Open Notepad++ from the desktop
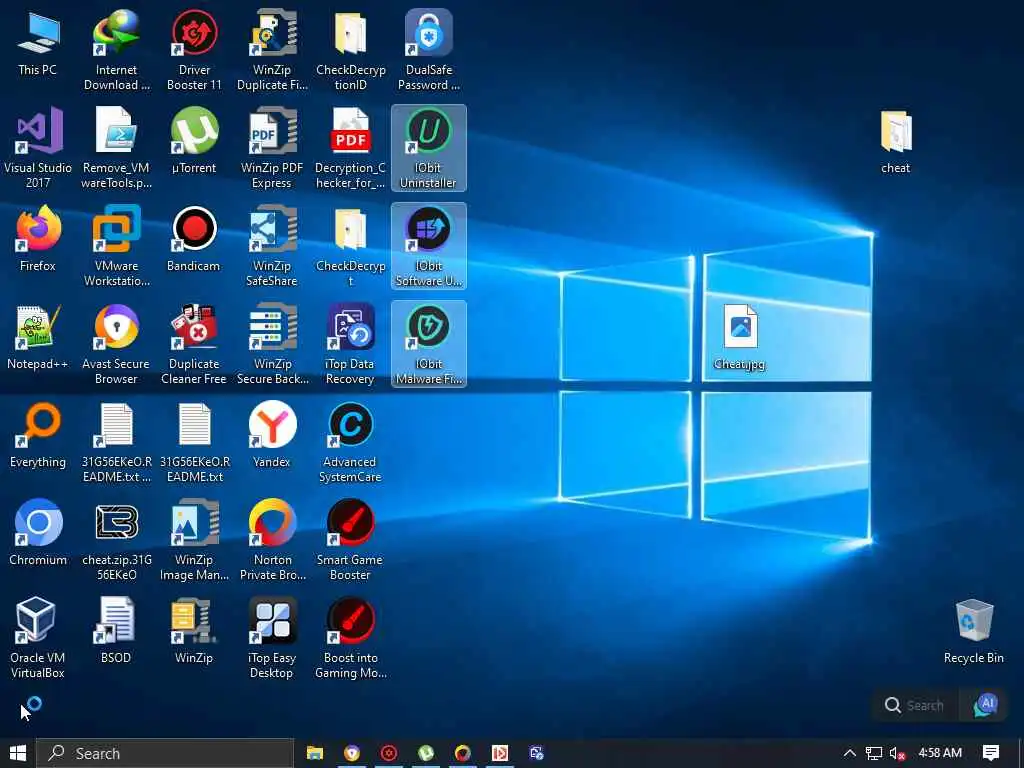This screenshot has width=1024, height=768. [37, 336]
